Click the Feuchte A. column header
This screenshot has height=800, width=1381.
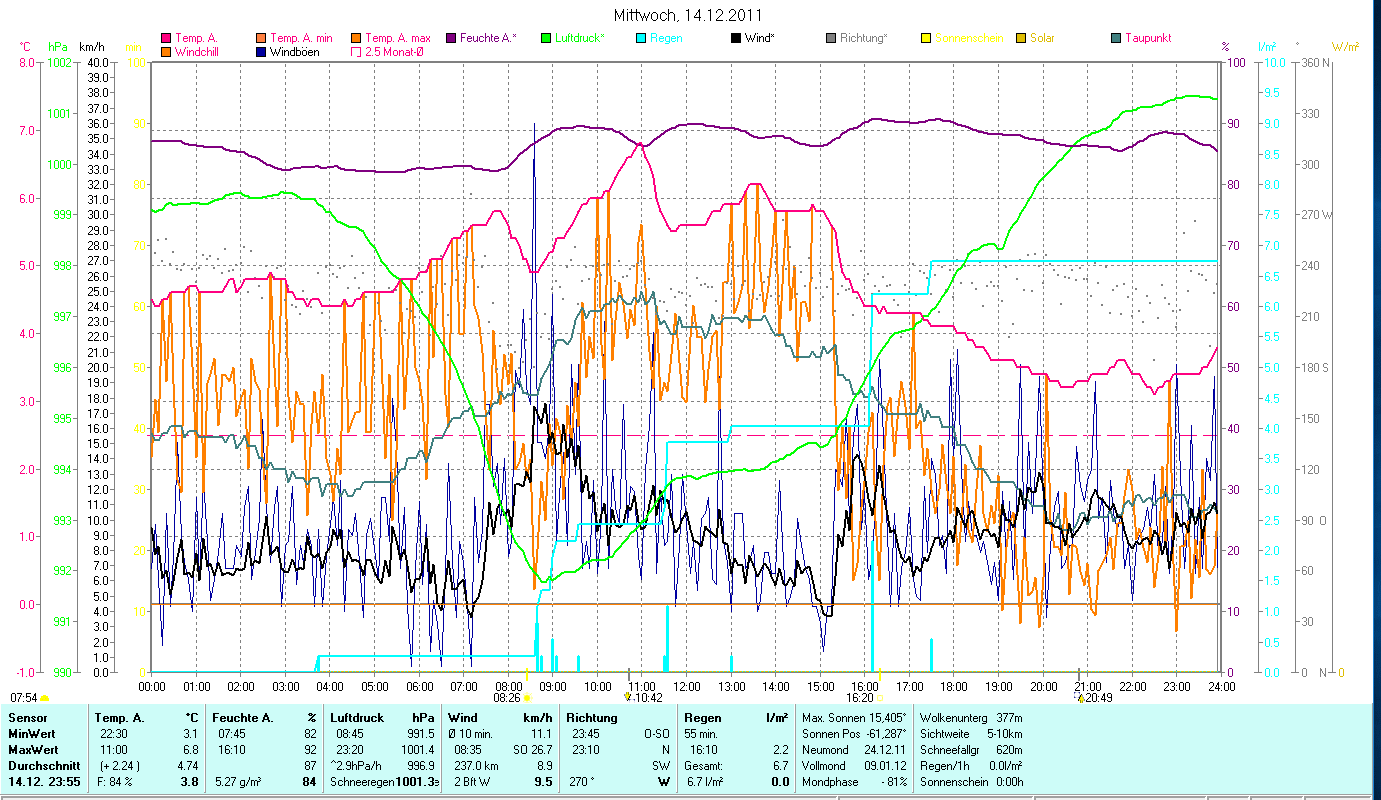point(243,718)
